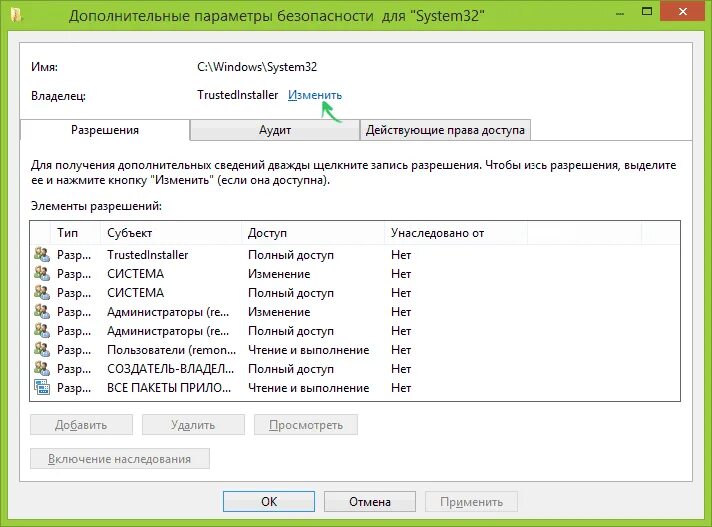Click the C:\Windows\System32 path text
Viewport: 712px width, 527px height.
[257, 67]
